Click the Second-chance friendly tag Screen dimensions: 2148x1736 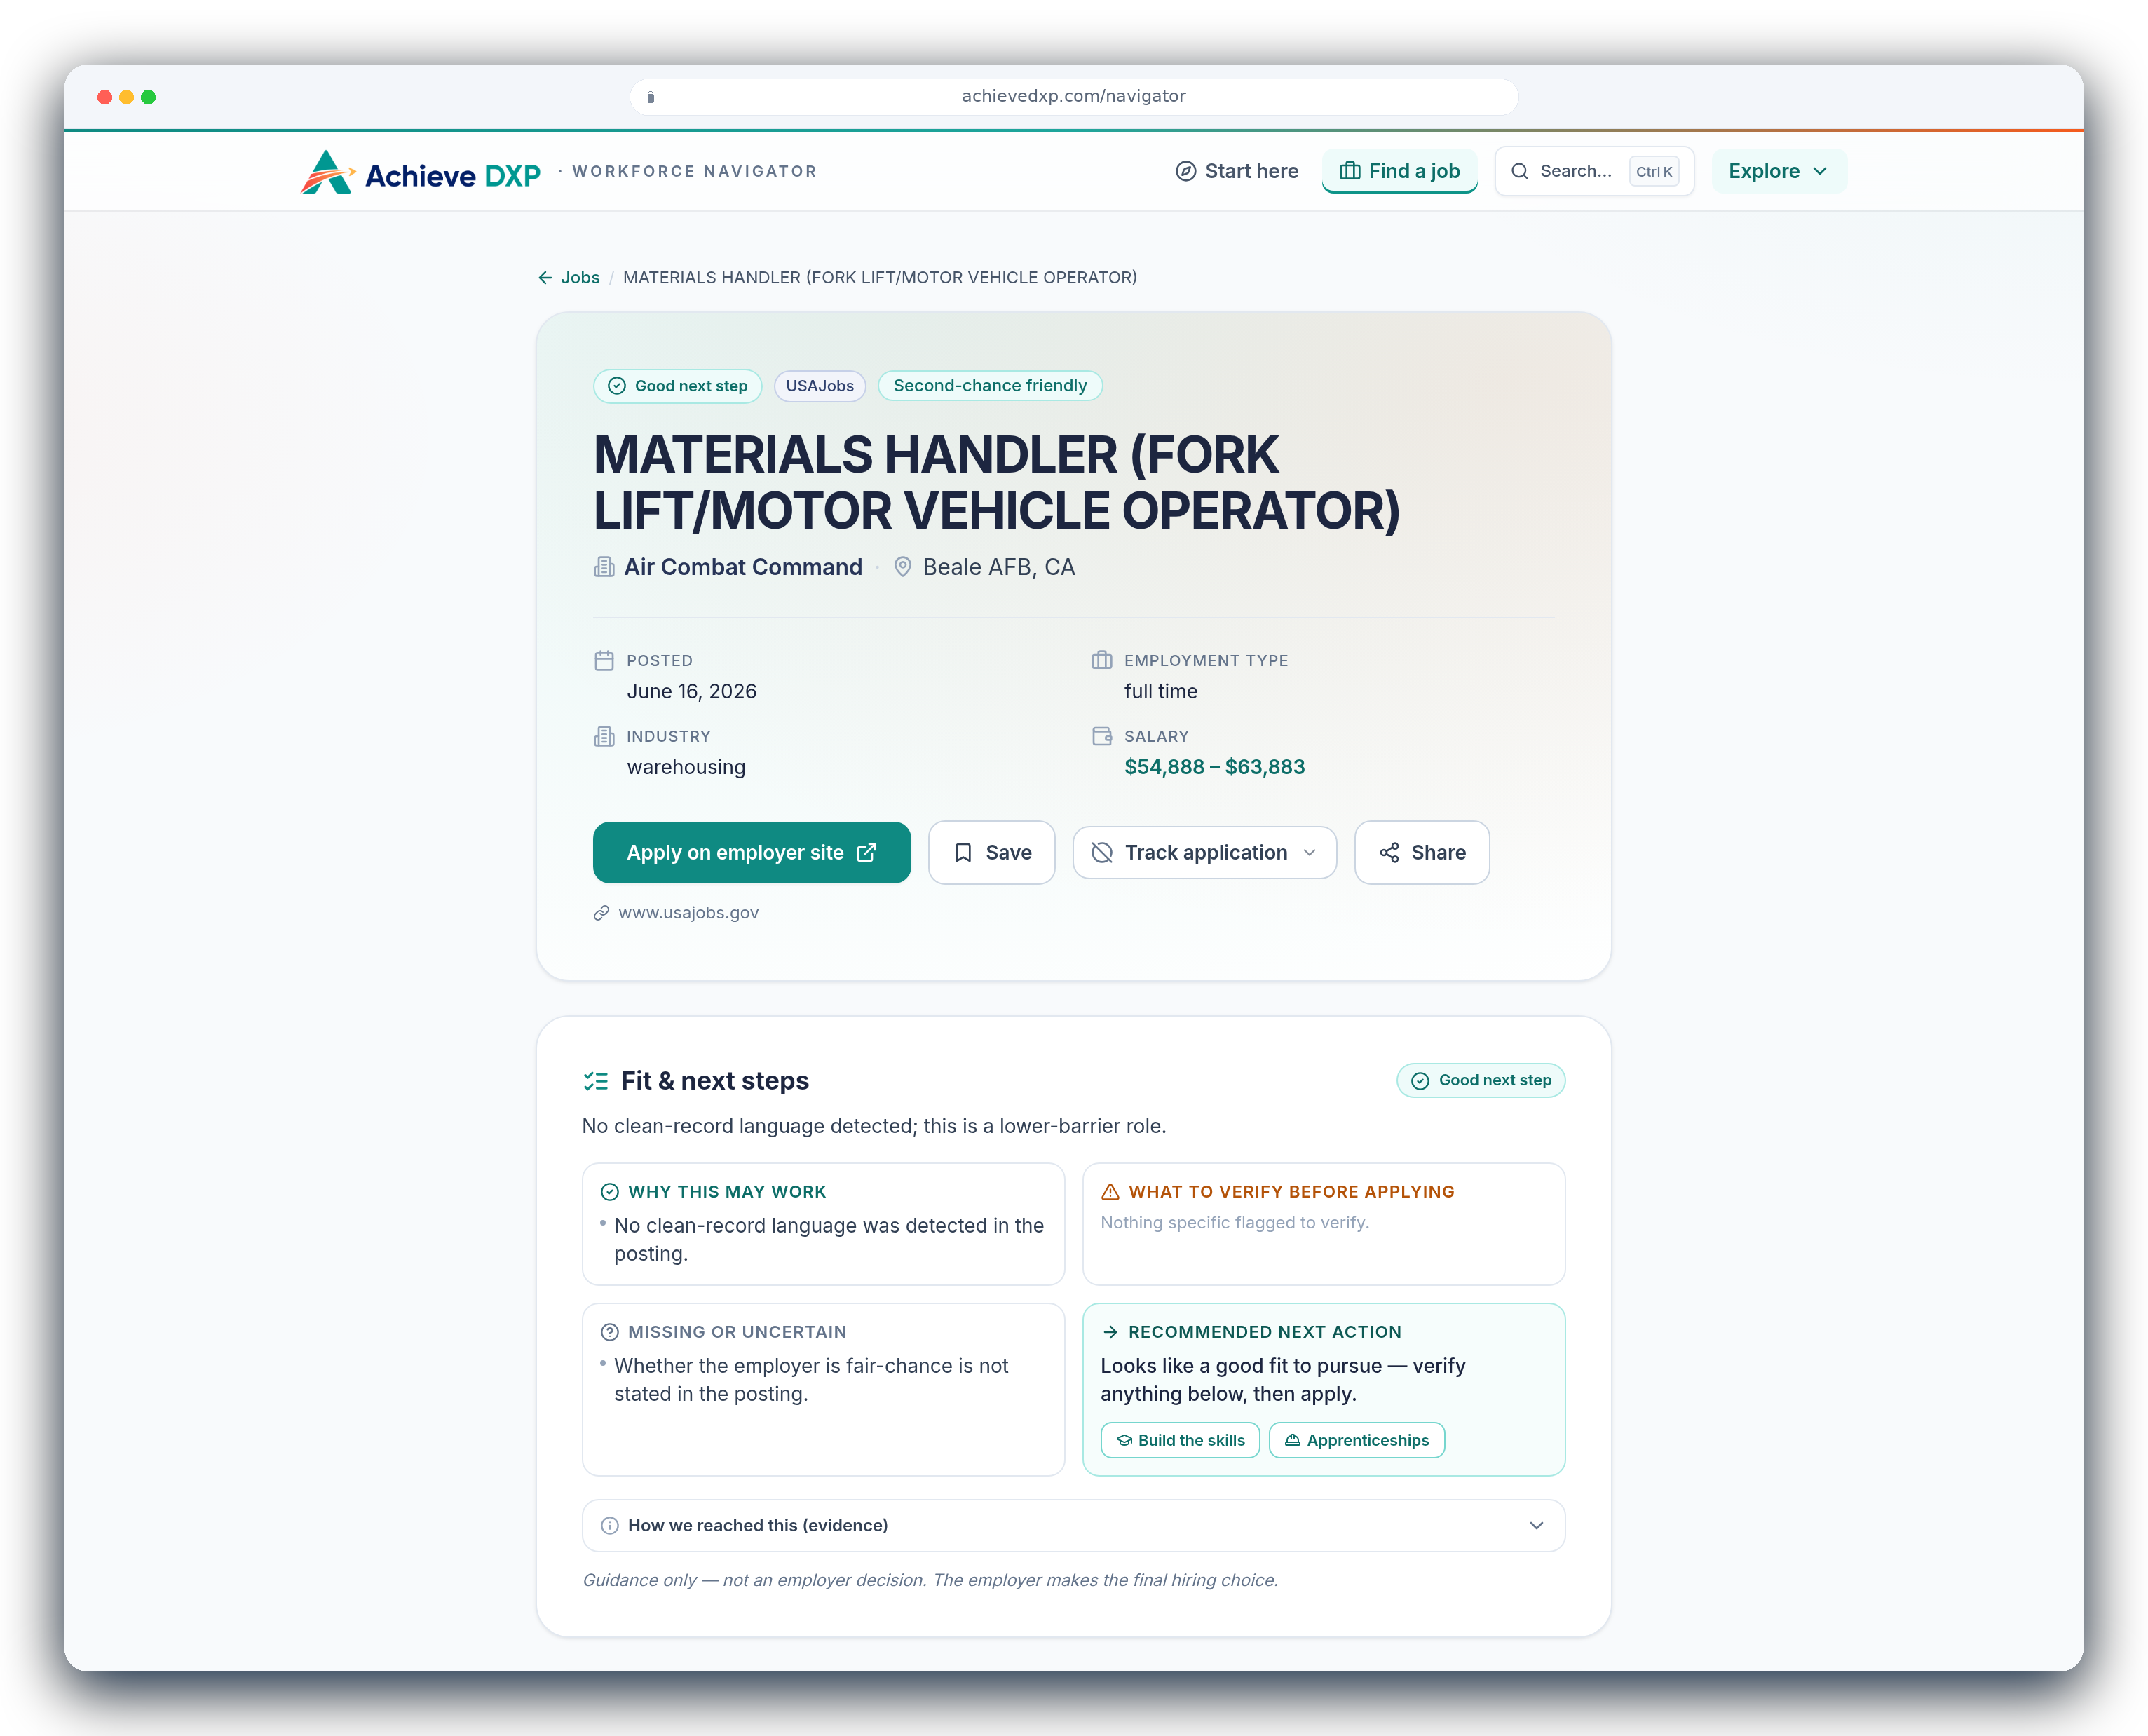[990, 386]
